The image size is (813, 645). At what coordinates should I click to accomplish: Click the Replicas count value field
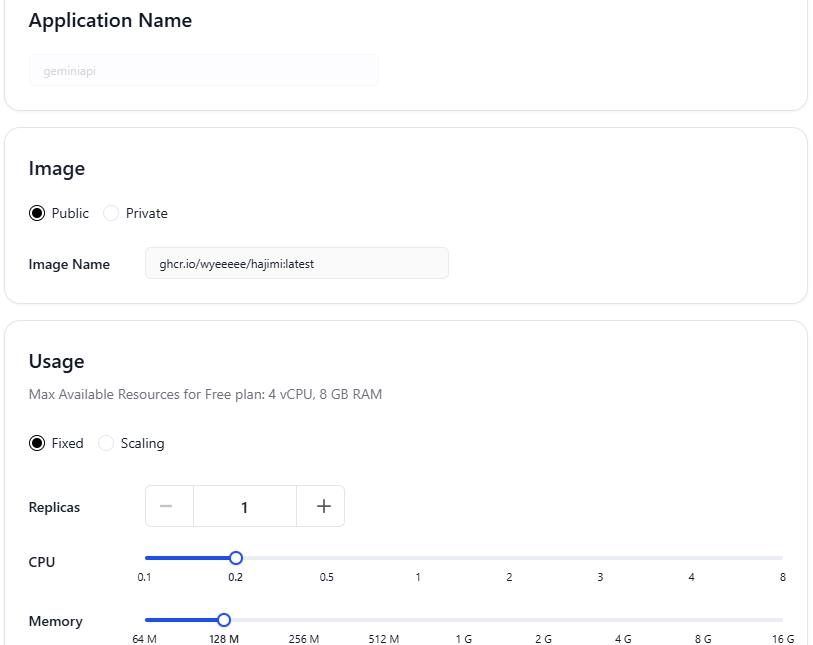[x=244, y=507]
